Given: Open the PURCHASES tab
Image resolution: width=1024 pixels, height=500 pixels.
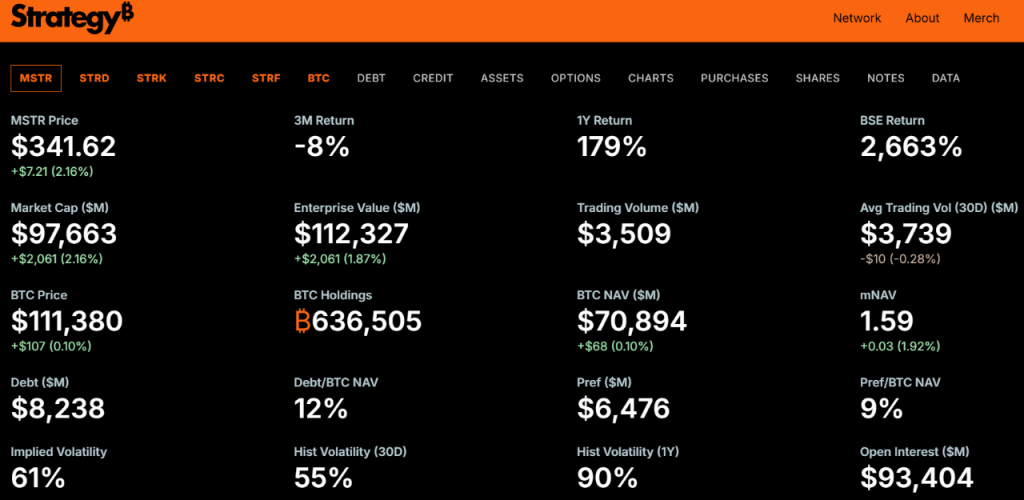Looking at the screenshot, I should coord(735,78).
